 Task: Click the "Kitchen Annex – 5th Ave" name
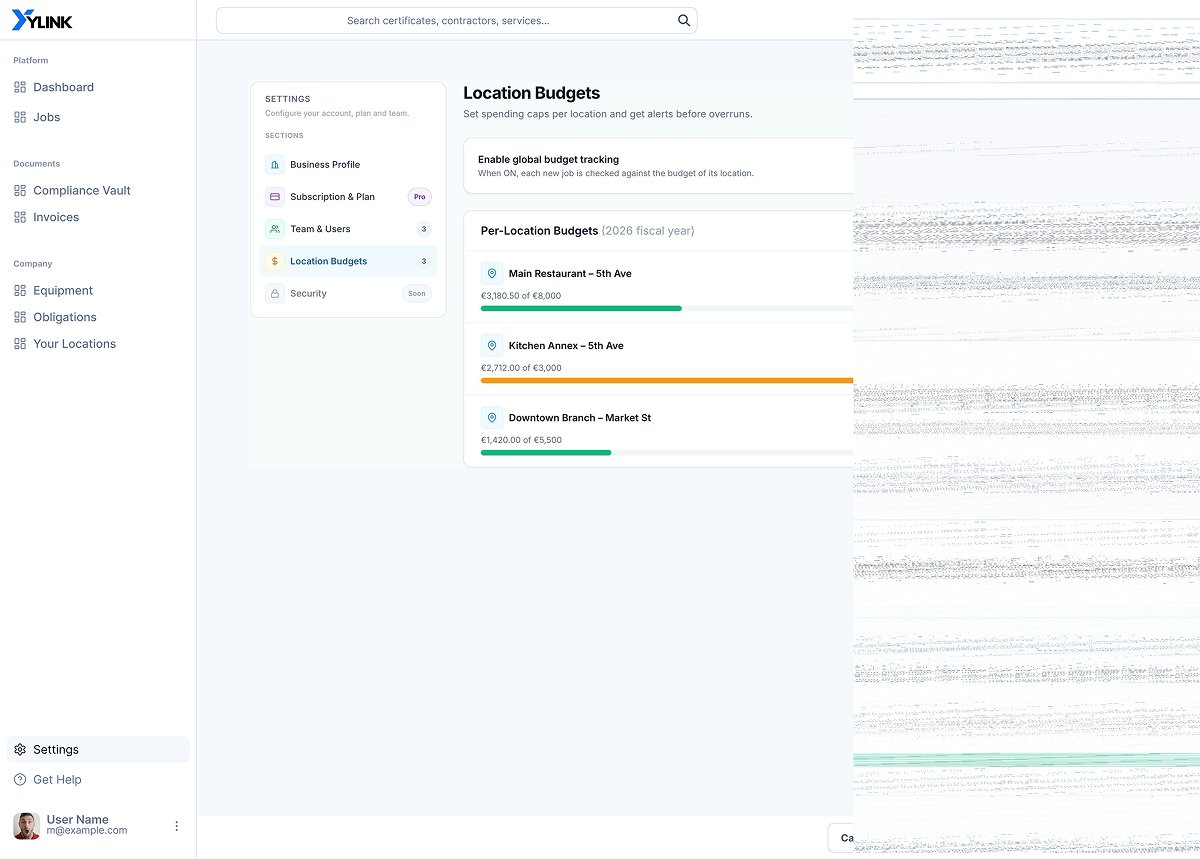[566, 346]
